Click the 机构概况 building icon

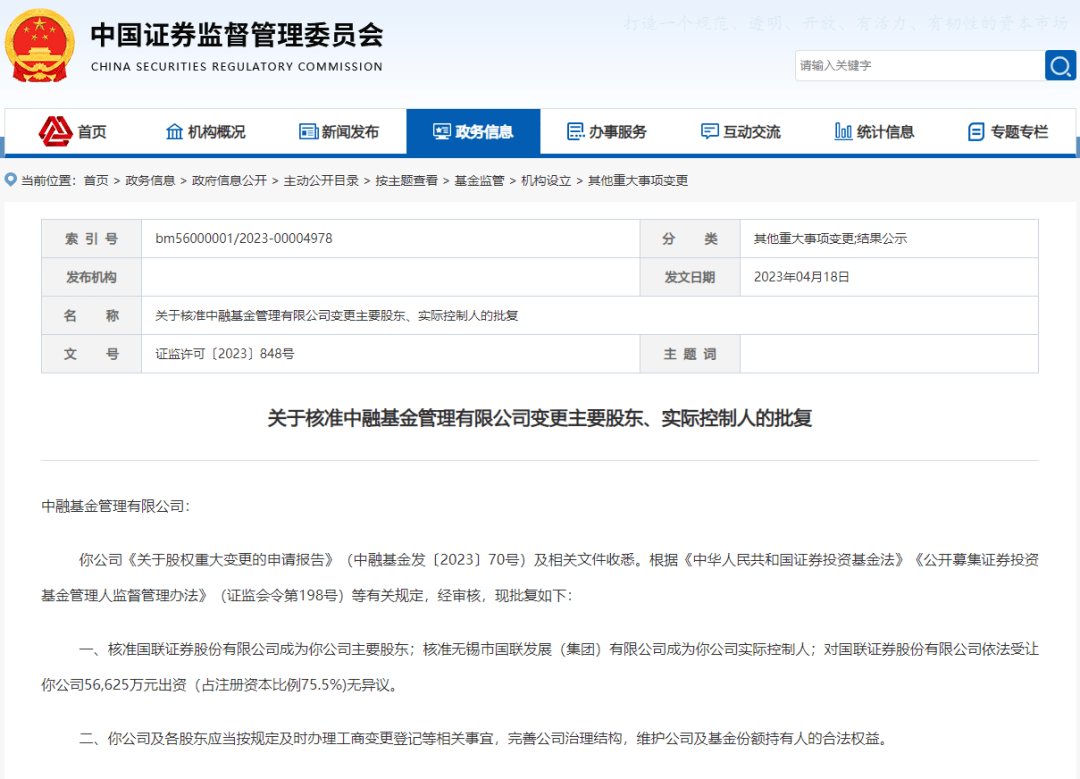click(x=174, y=132)
